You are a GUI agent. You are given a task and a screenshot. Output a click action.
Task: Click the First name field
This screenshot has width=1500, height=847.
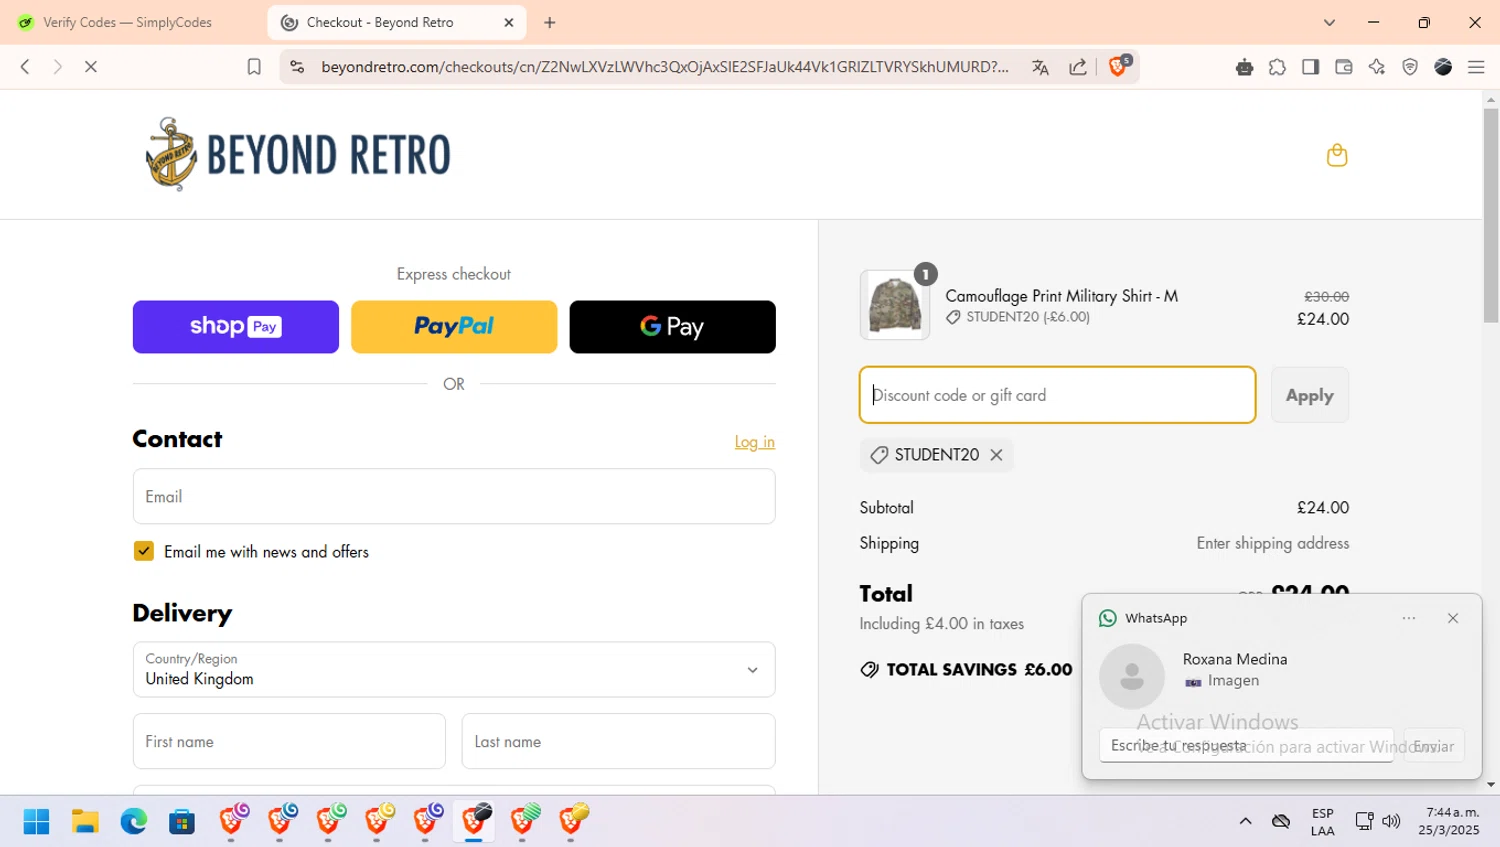[289, 741]
